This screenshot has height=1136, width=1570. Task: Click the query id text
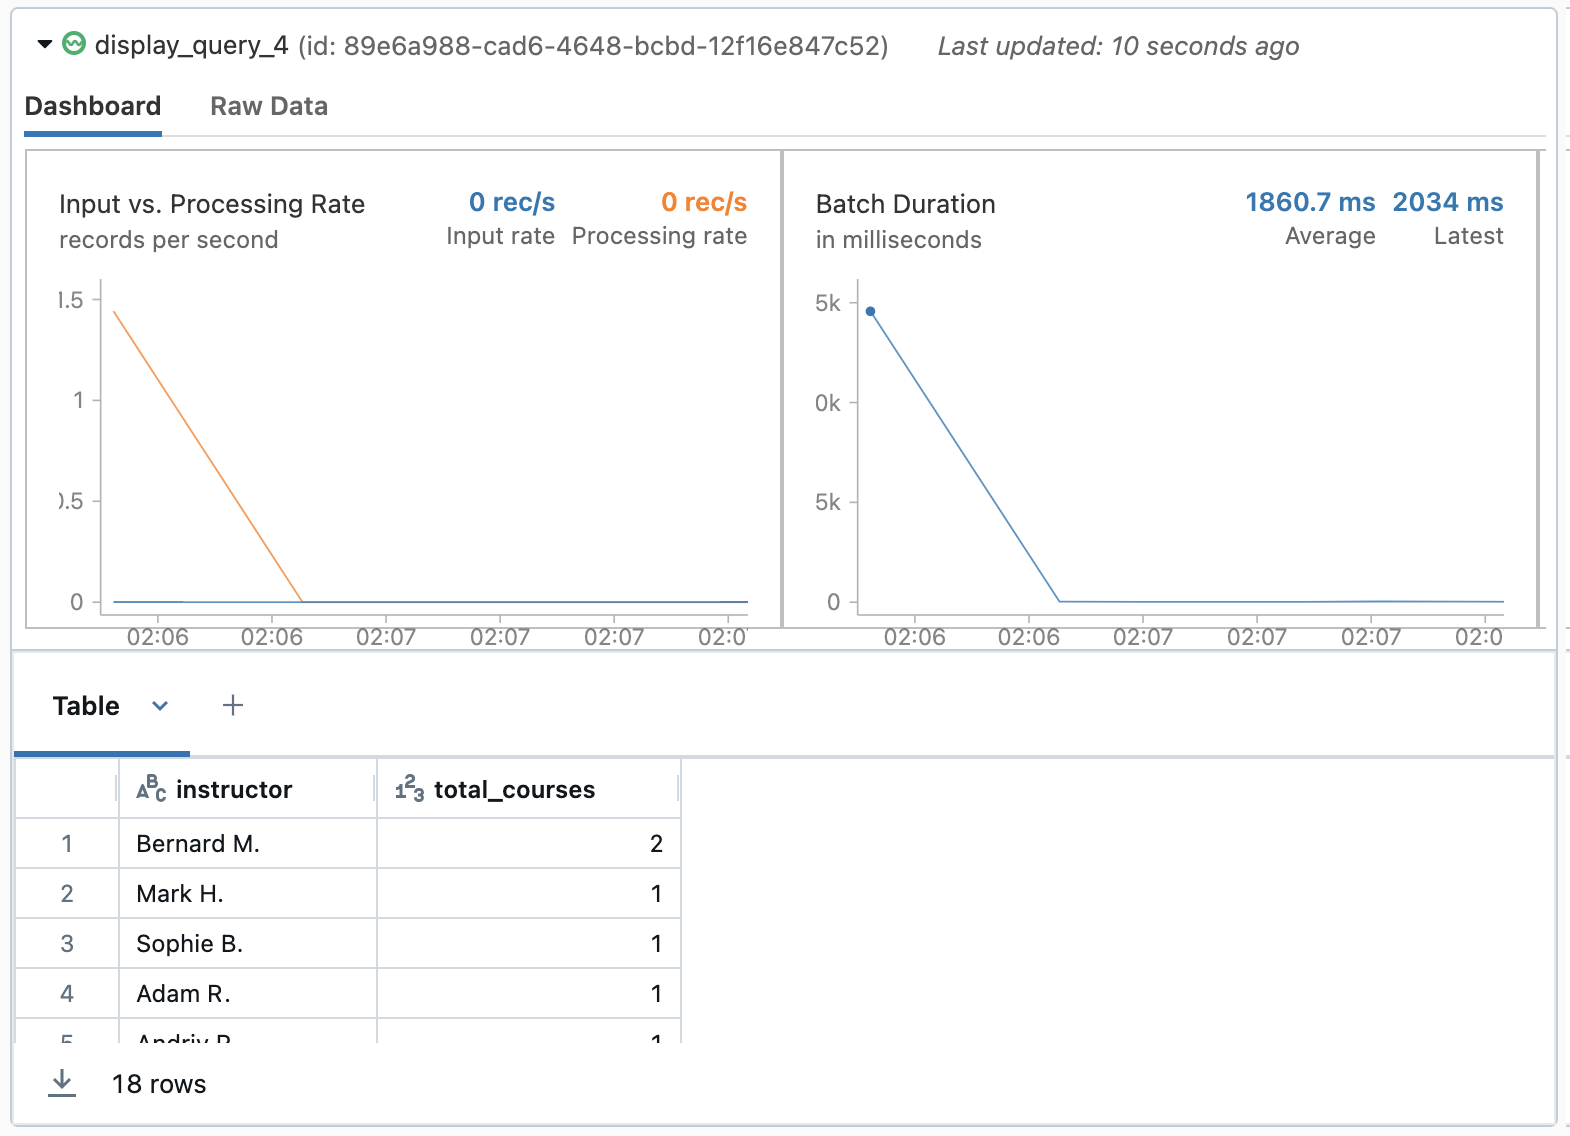pos(593,46)
